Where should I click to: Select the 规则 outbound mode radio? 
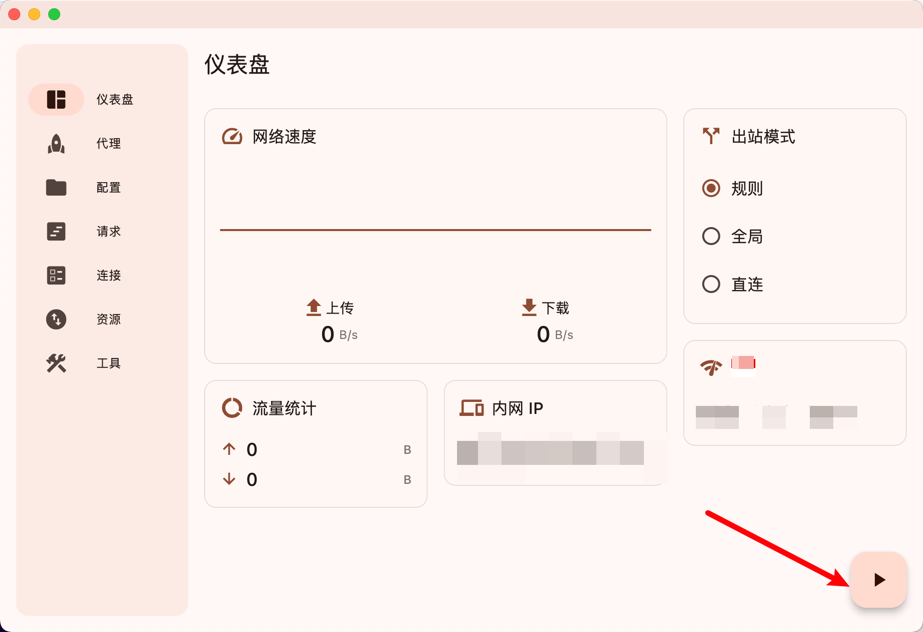click(711, 188)
